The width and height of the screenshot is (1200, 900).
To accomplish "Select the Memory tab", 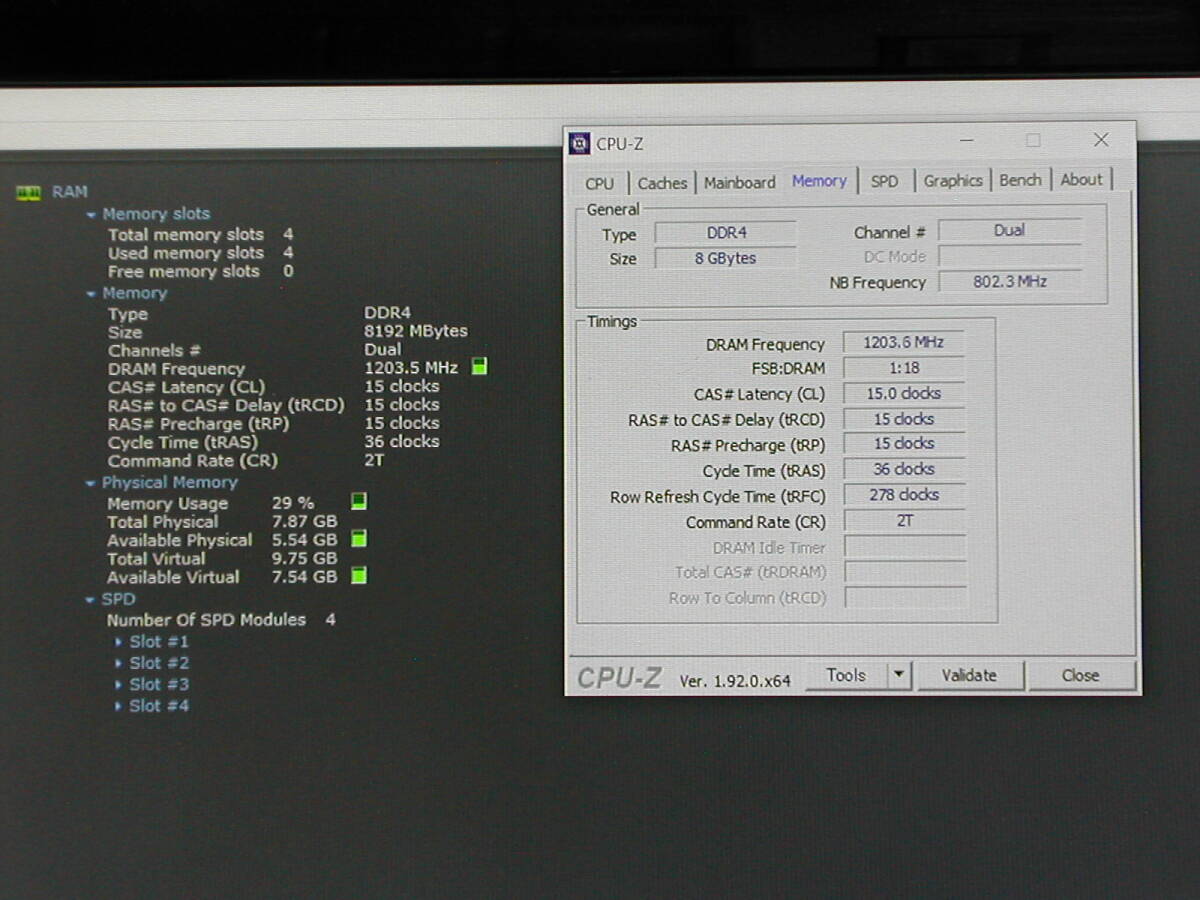I will click(819, 181).
